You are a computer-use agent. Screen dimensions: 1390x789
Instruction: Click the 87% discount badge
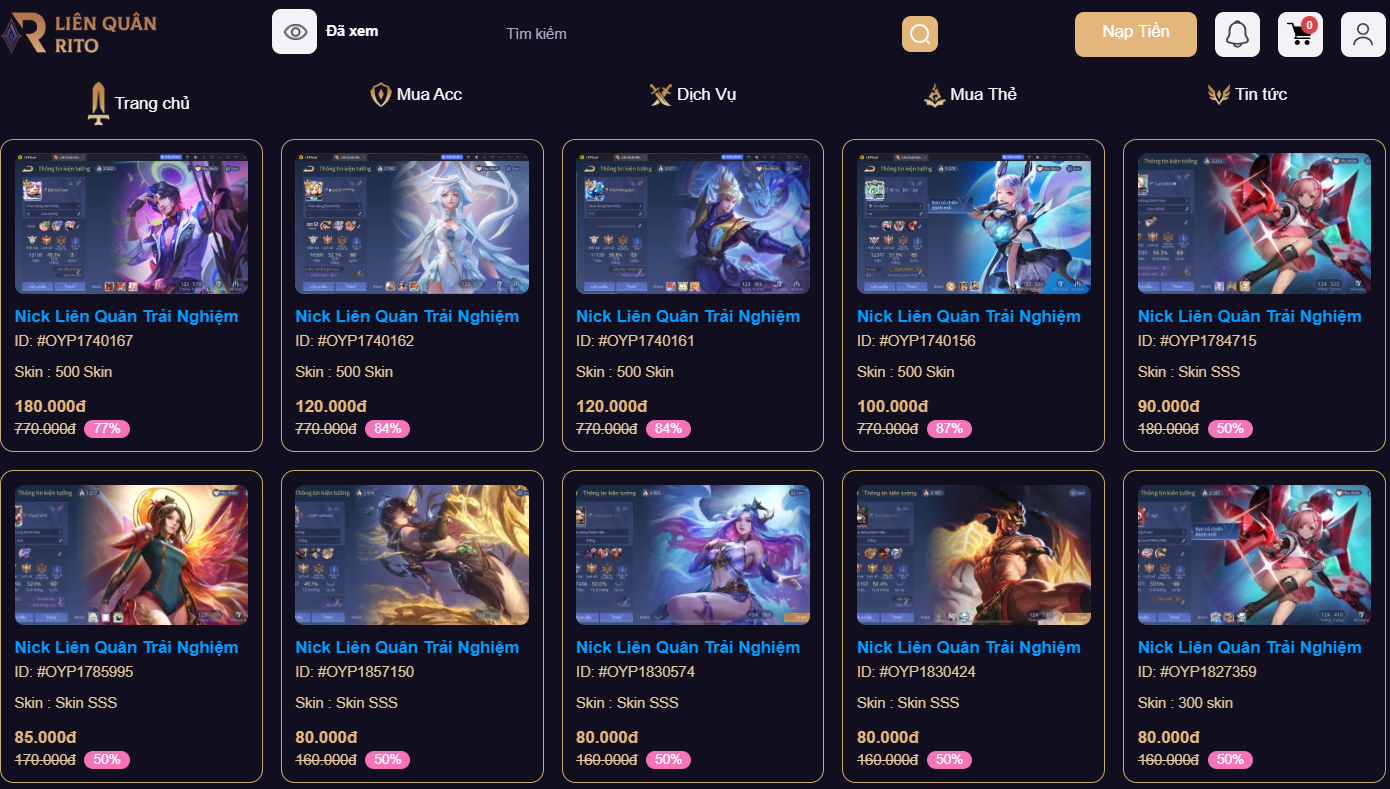(949, 428)
